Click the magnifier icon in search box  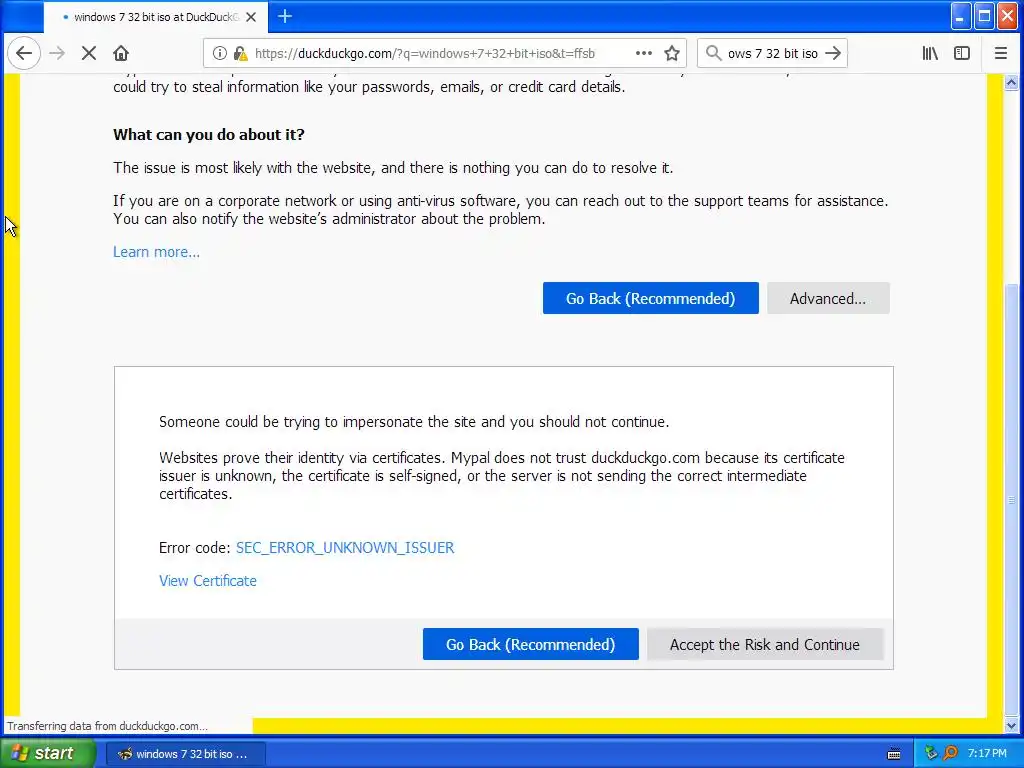[714, 54]
